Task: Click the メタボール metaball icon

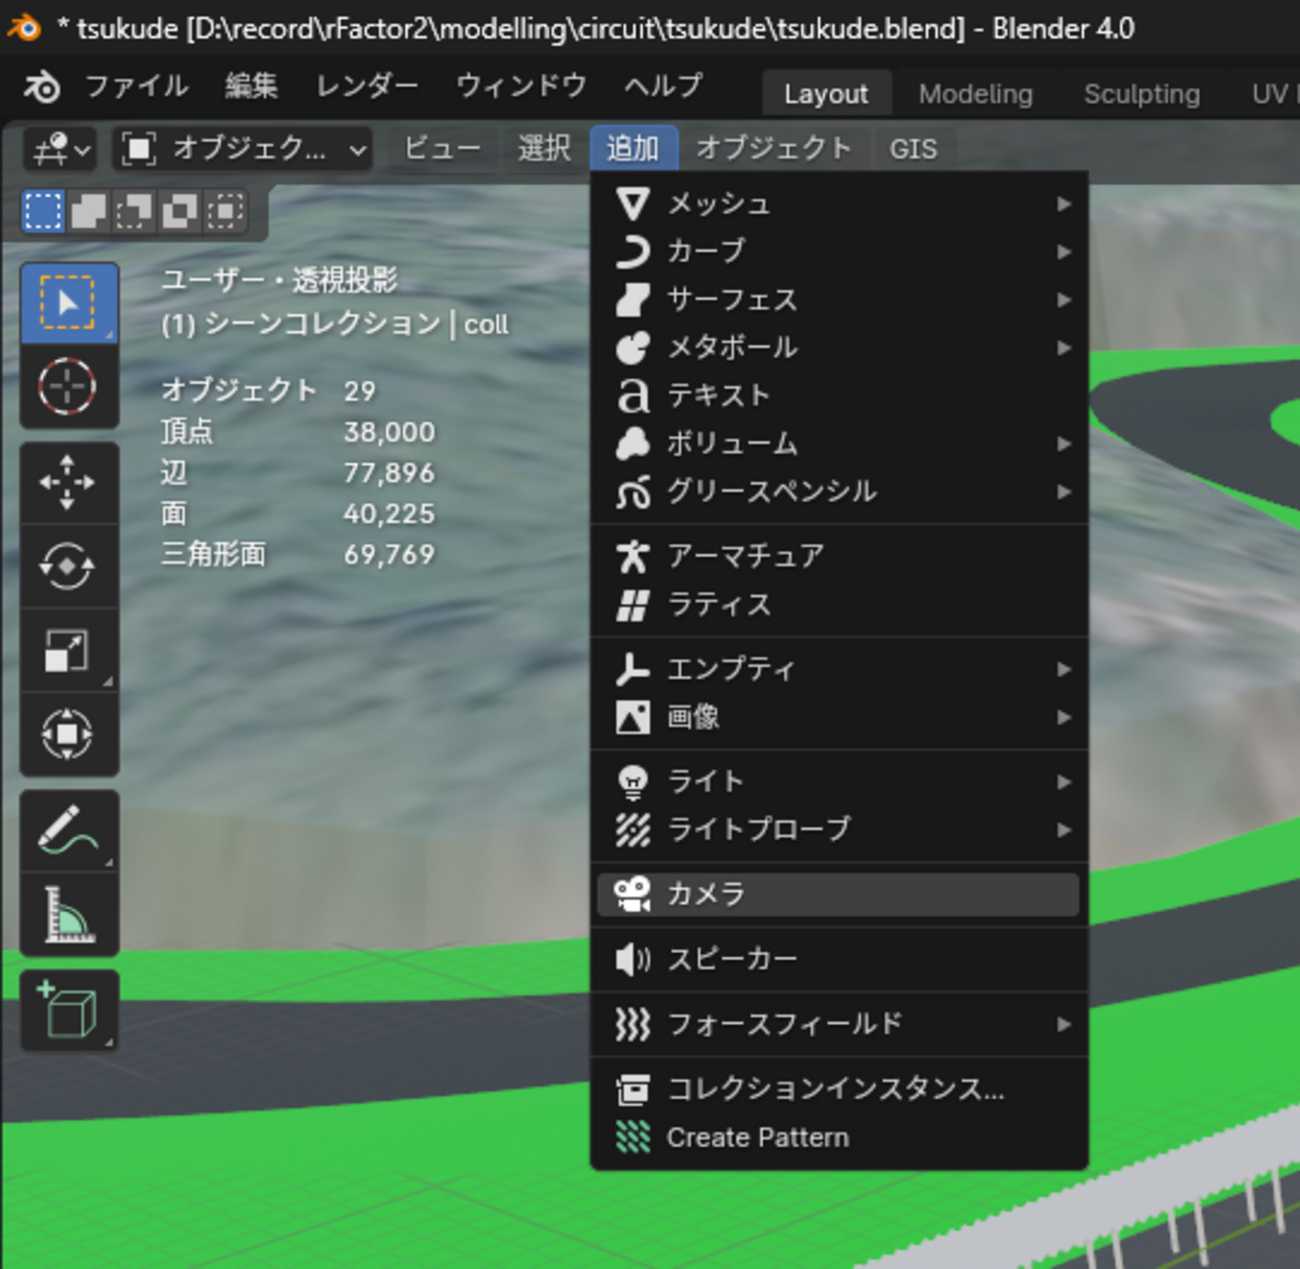Action: click(x=633, y=348)
